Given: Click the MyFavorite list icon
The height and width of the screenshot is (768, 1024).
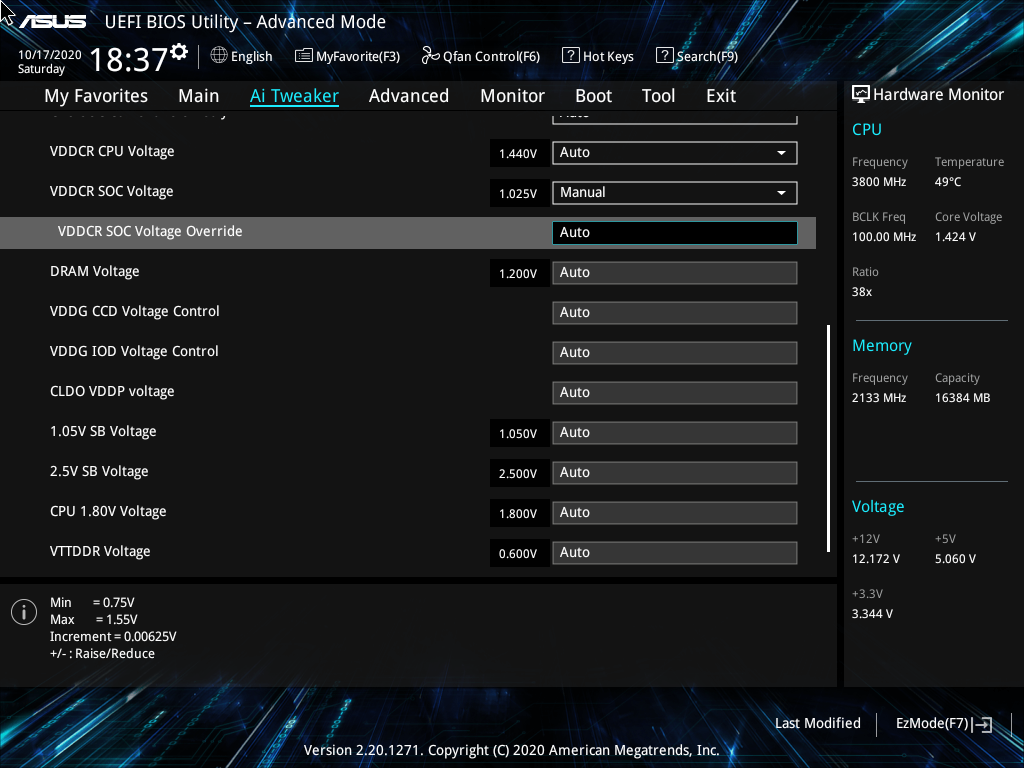Looking at the screenshot, I should 304,56.
